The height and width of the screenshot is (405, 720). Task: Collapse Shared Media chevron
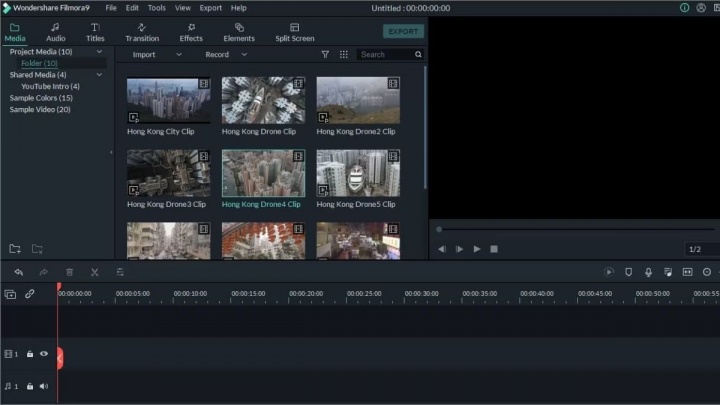pos(99,75)
